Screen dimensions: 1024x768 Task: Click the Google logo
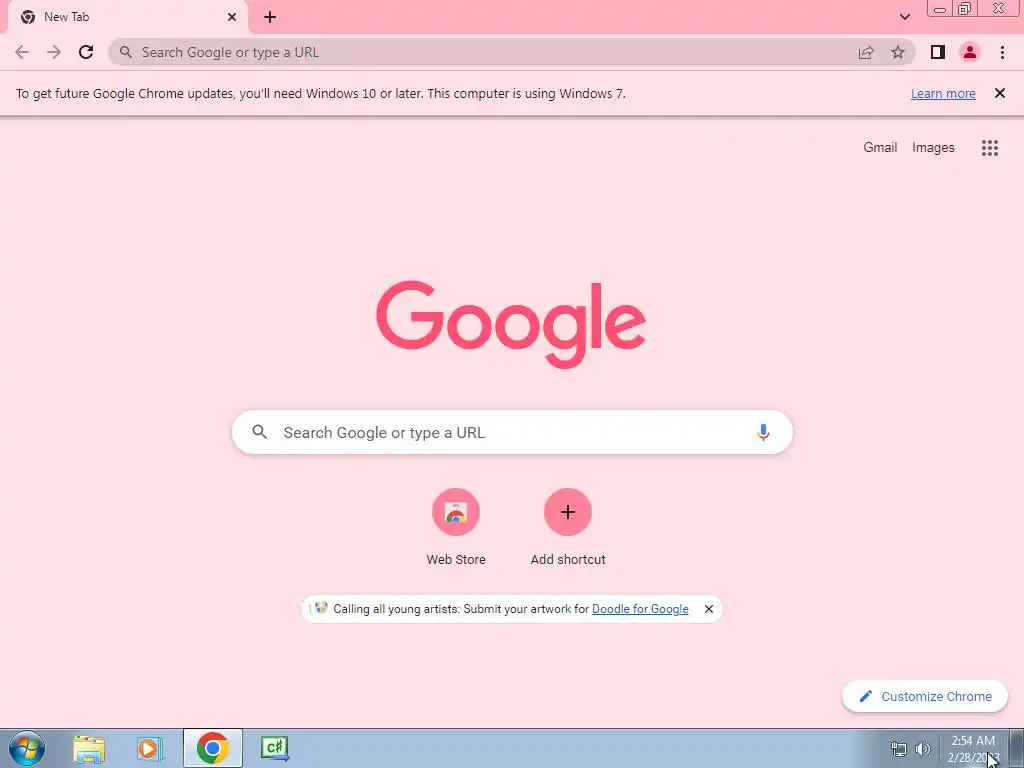(511, 325)
